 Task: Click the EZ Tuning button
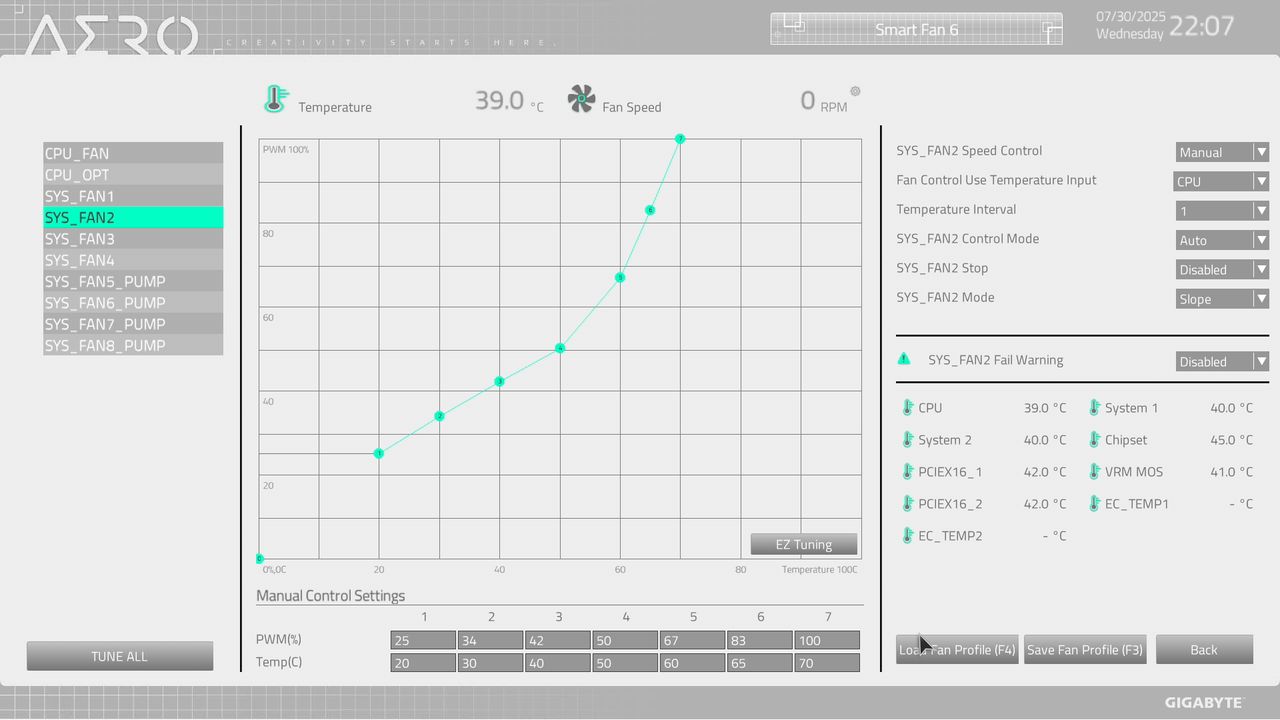[x=804, y=544]
